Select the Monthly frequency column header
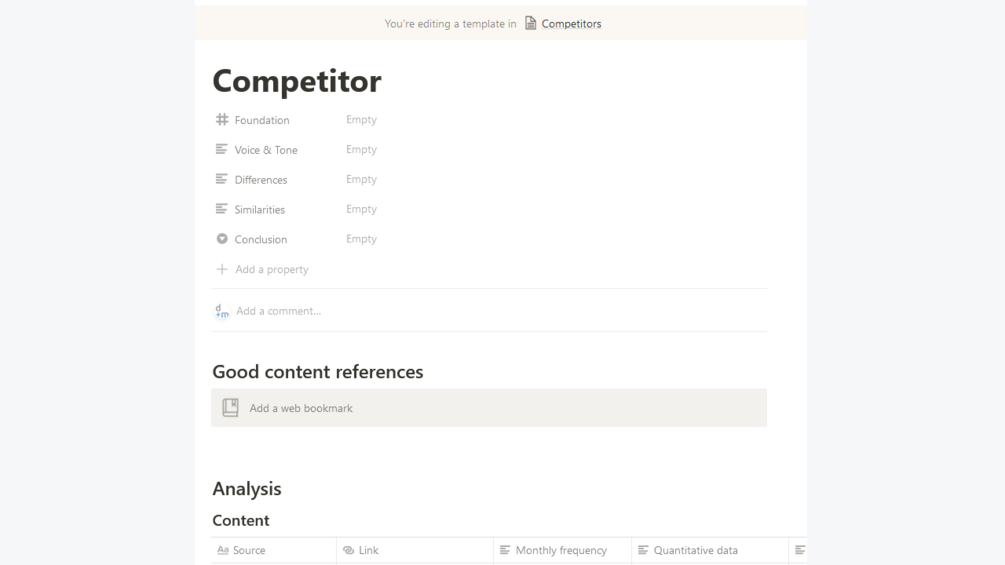 560,551
